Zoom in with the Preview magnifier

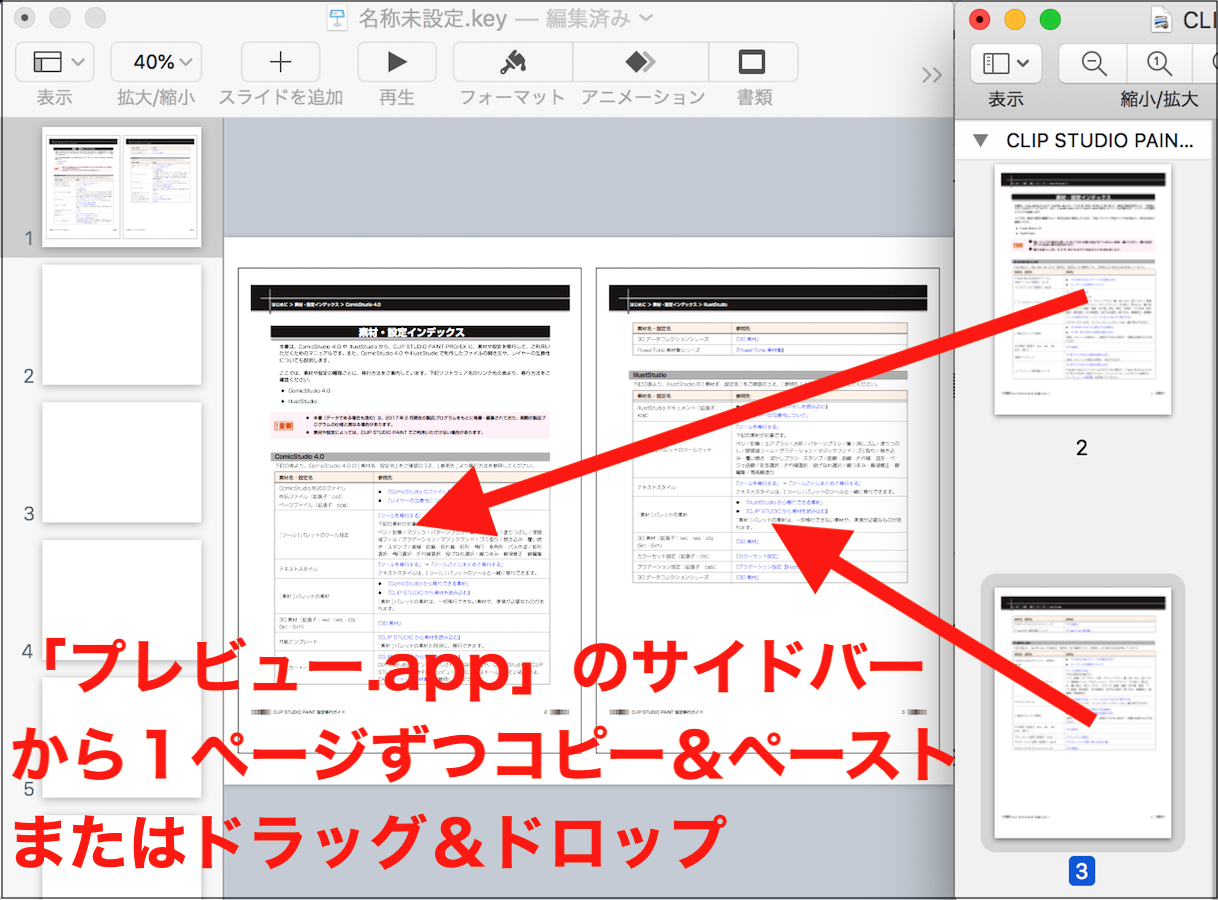[x=1160, y=64]
